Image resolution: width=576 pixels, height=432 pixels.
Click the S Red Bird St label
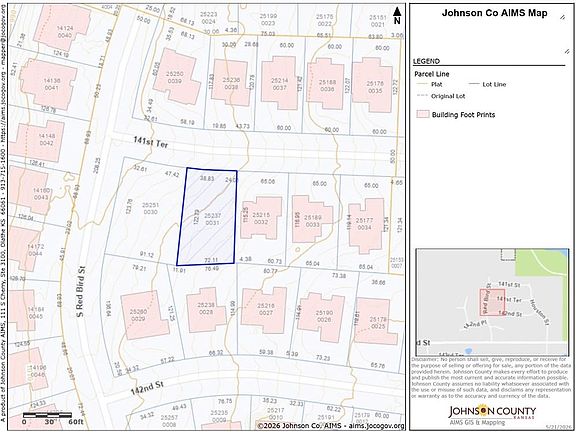(81, 291)
